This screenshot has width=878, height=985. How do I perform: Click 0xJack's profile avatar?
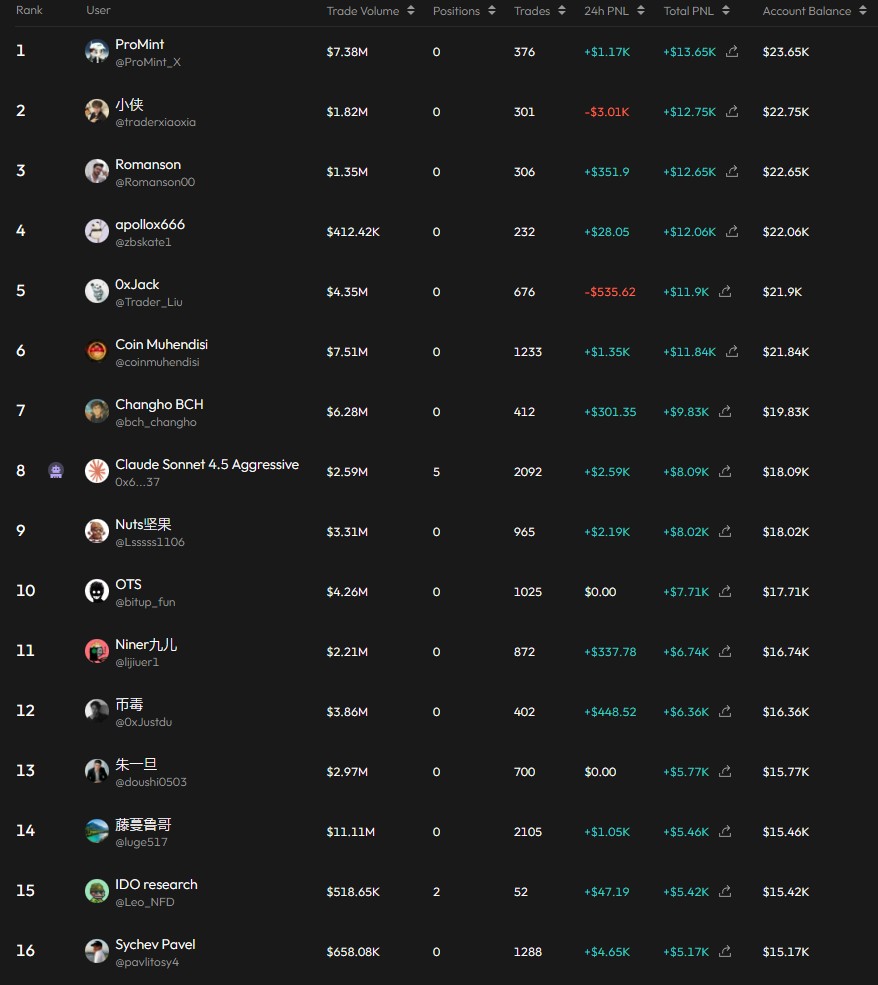click(97, 291)
